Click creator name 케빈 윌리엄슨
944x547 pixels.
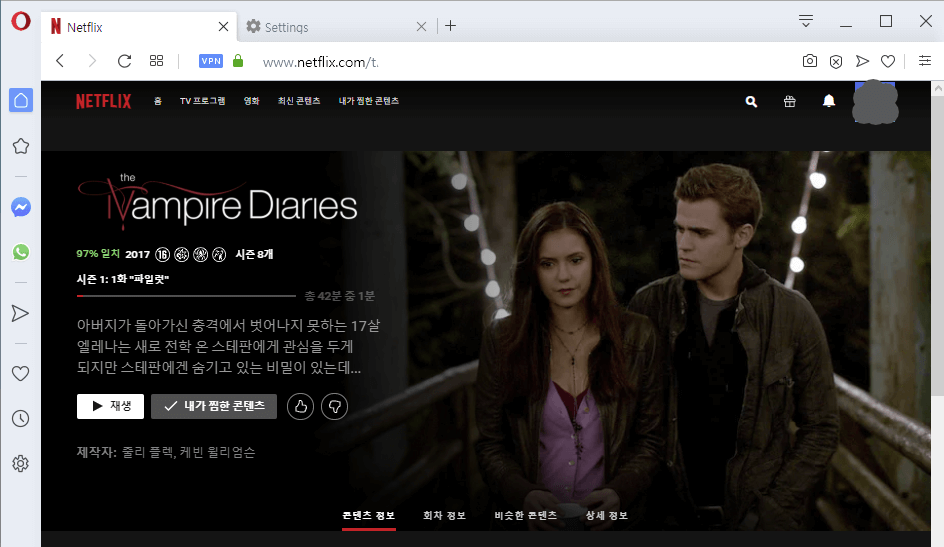[217, 453]
